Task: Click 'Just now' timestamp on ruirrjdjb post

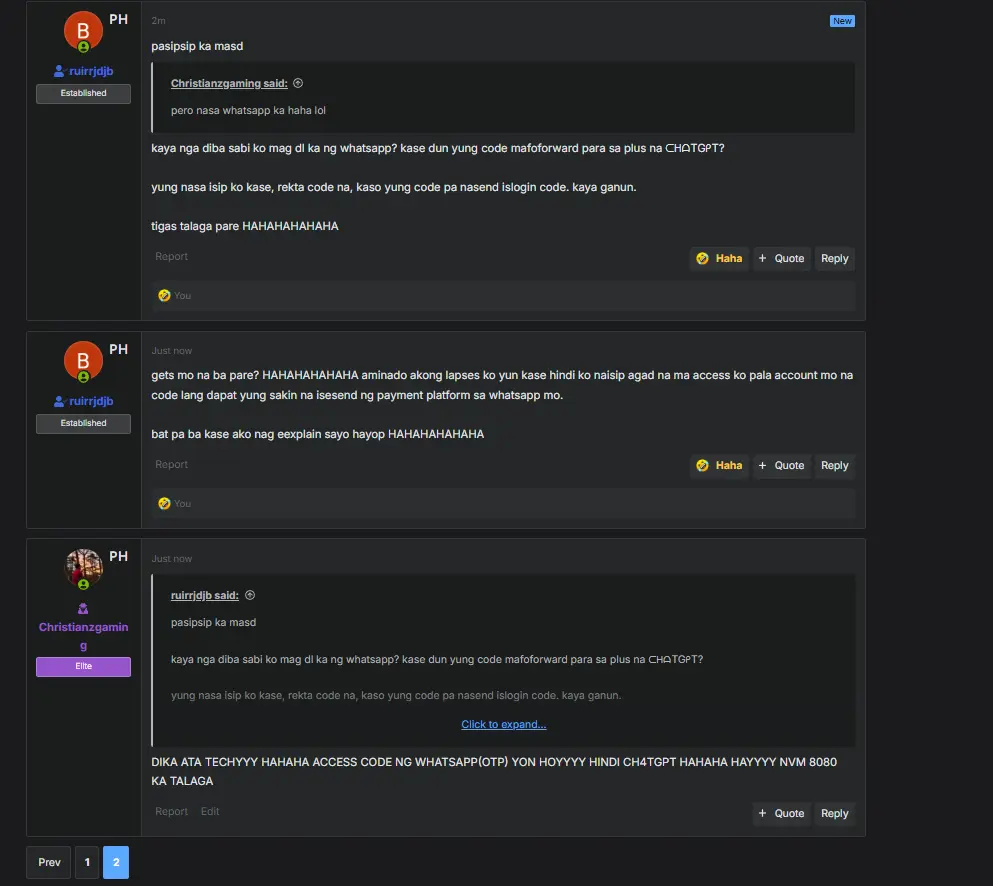Action: click(172, 350)
